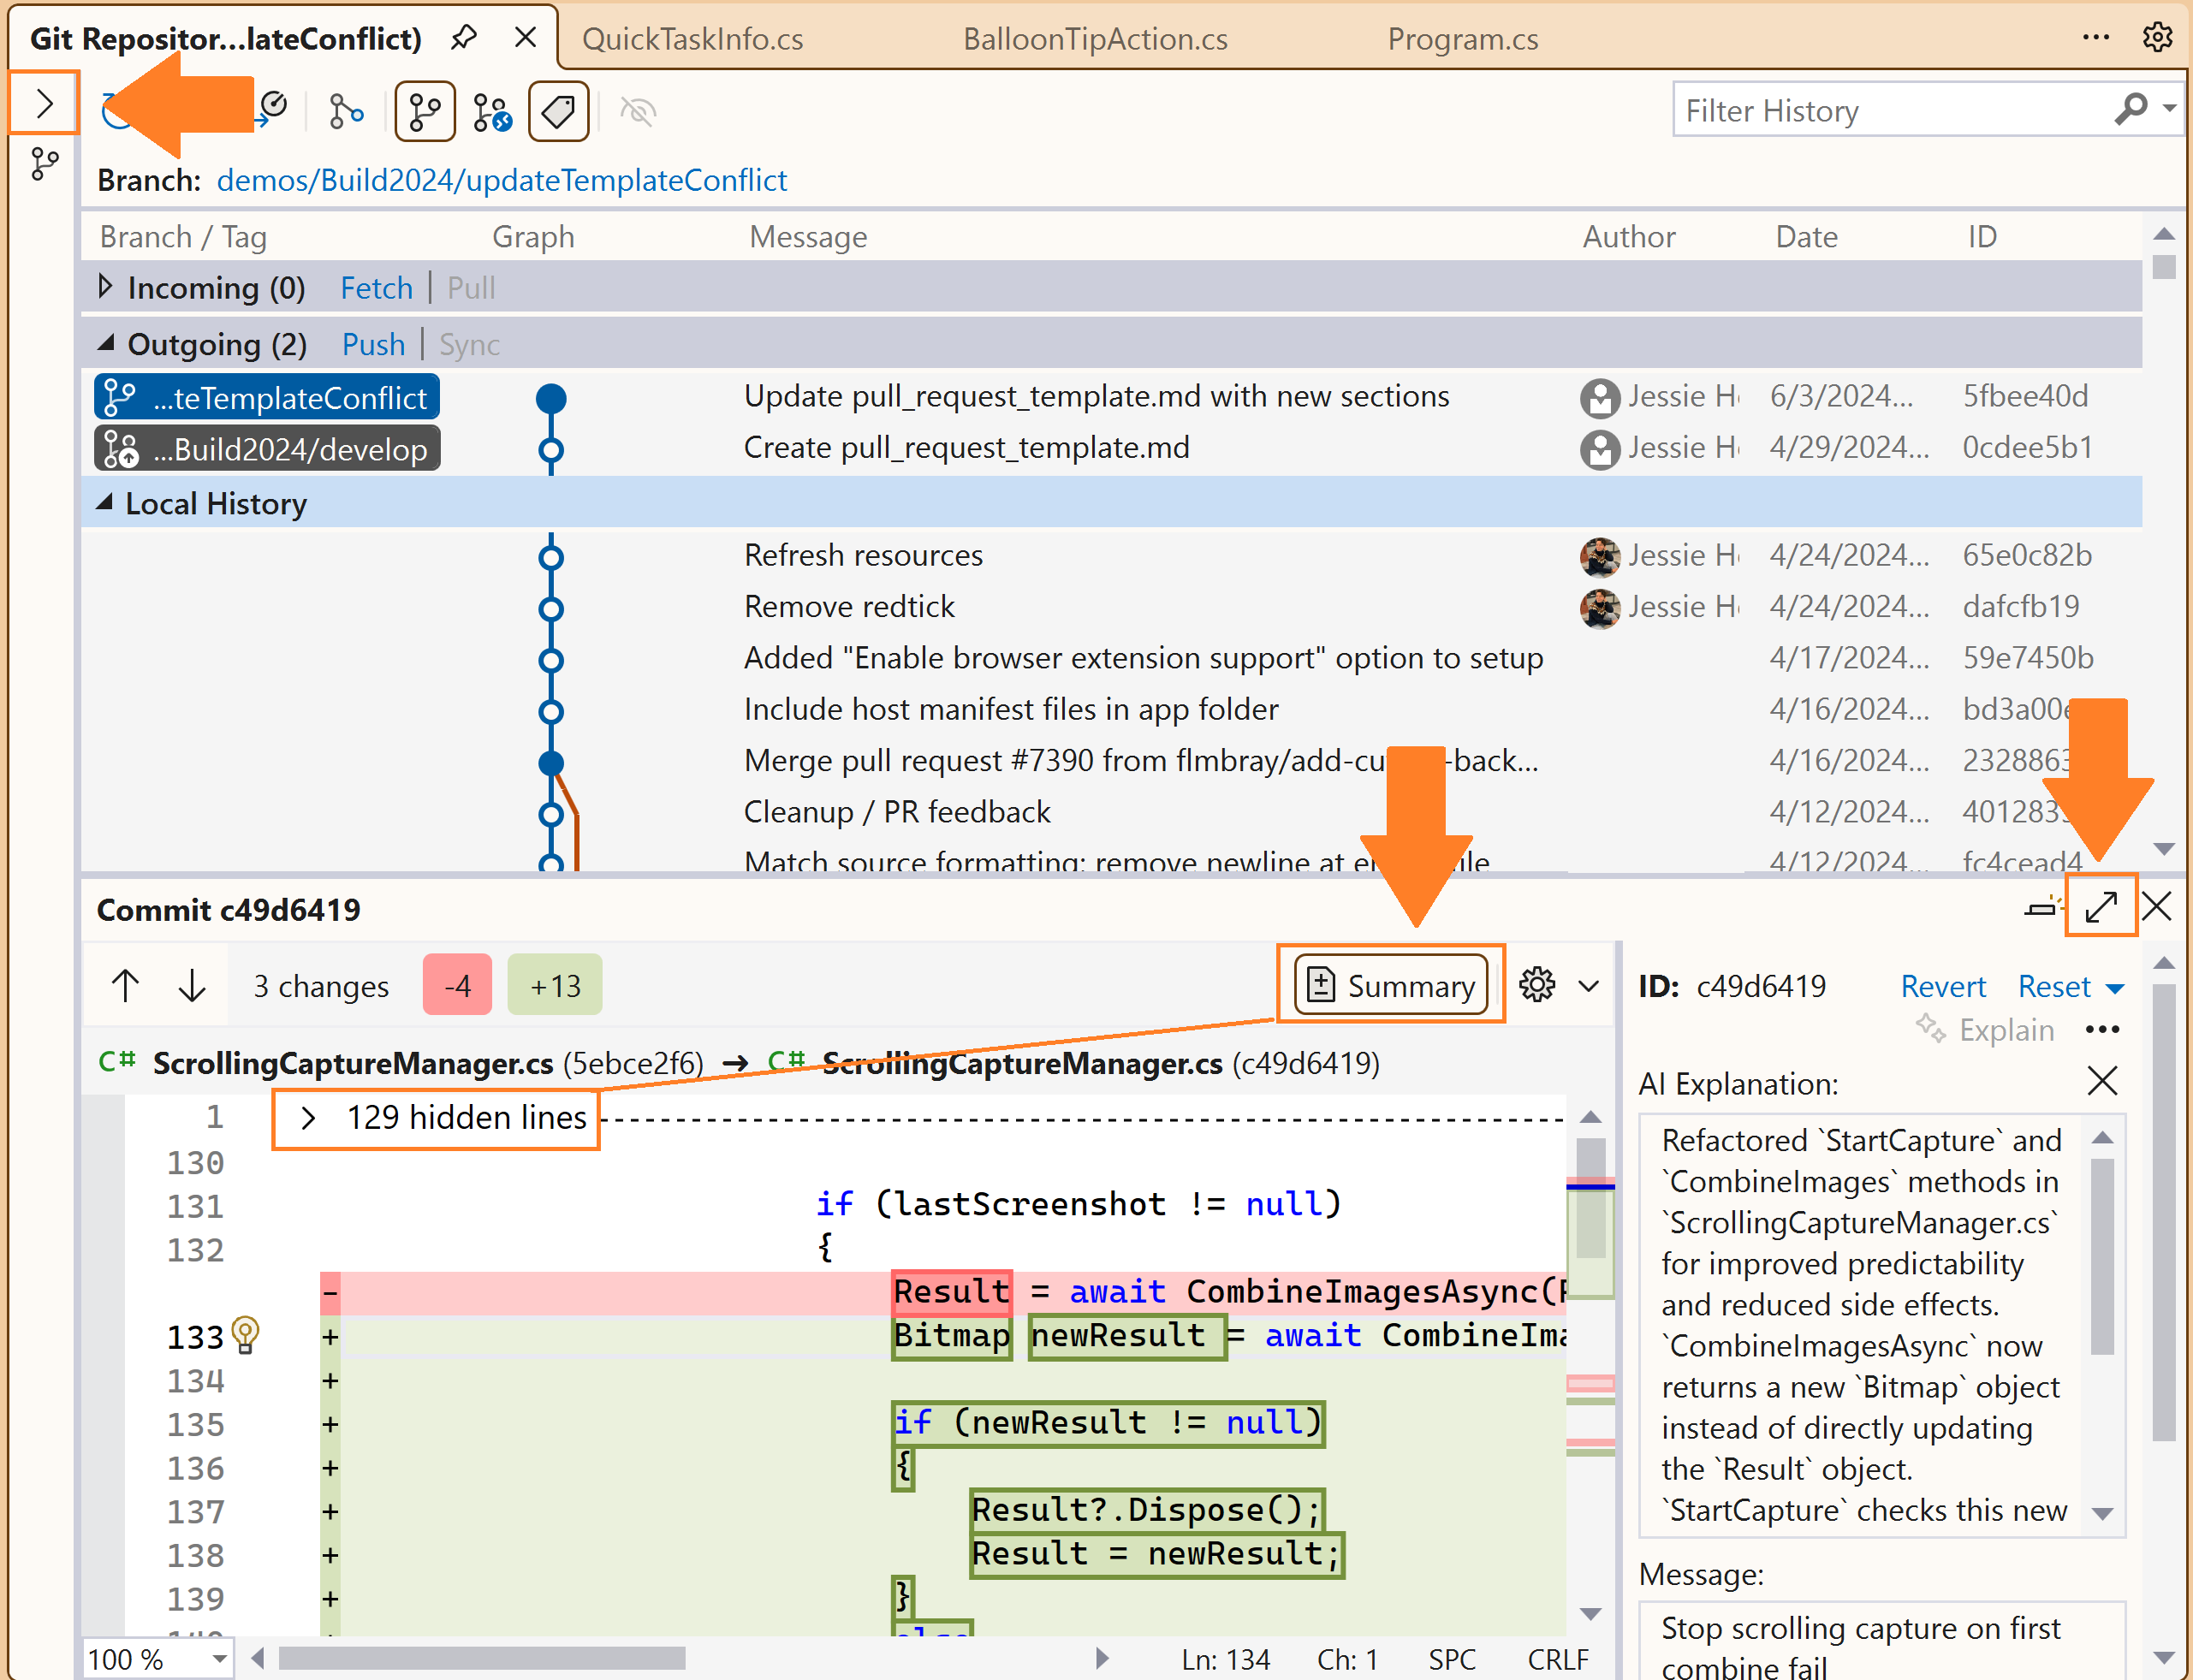This screenshot has width=2193, height=1680.
Task: Click the Push link in Outgoing
Action: [x=373, y=344]
